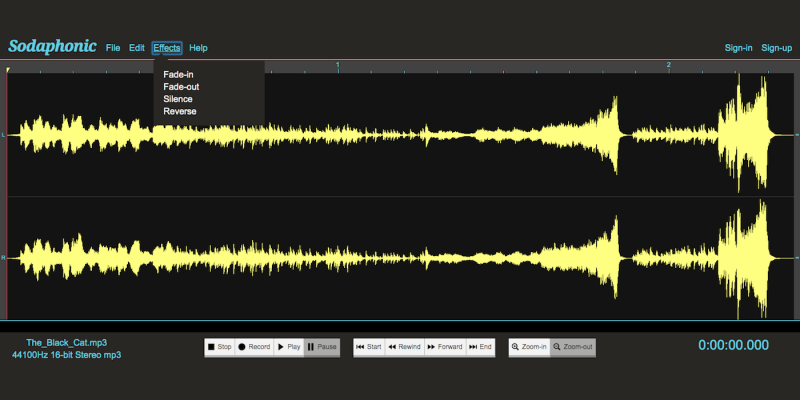Click the Sodaphonic logo
This screenshot has height=400, width=800.
pos(52,46)
